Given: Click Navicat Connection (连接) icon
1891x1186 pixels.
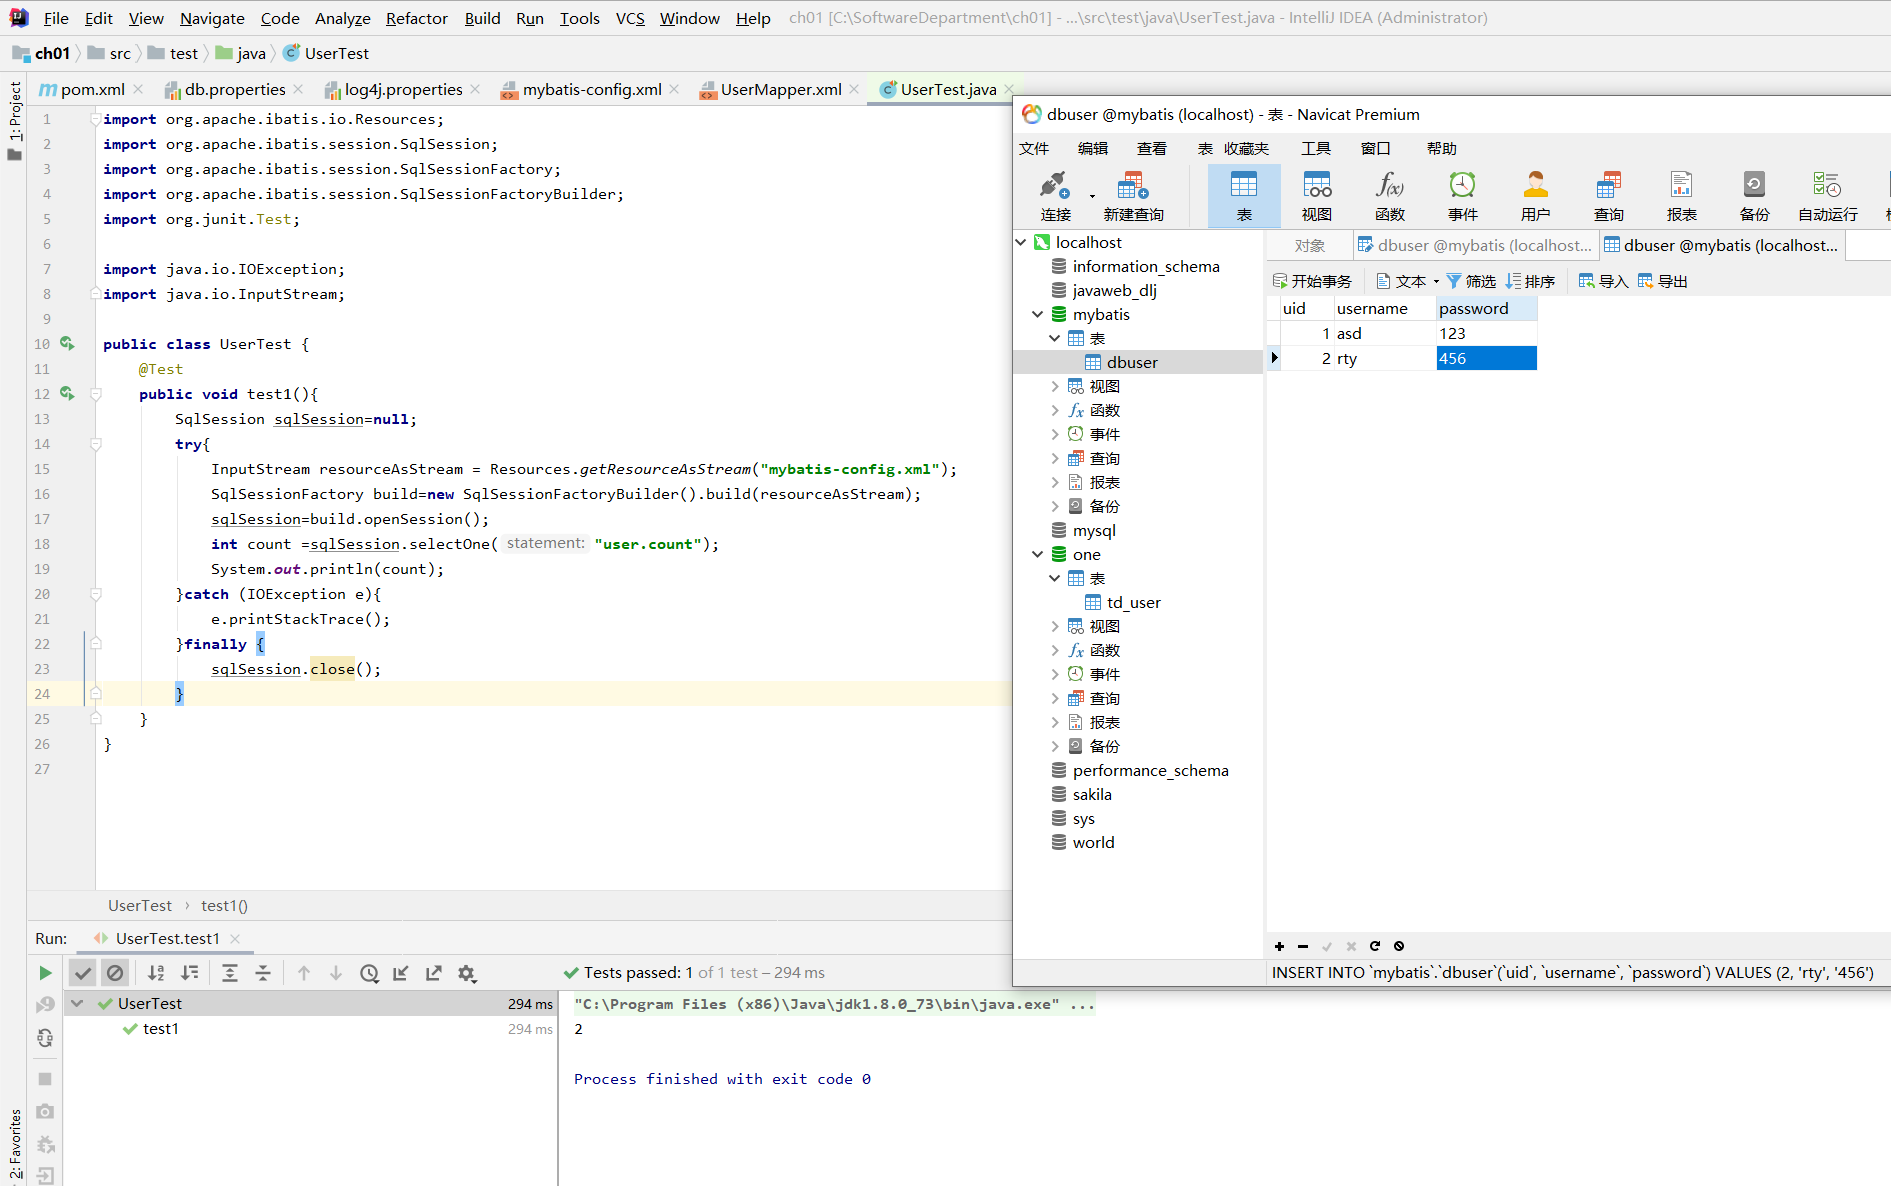Looking at the screenshot, I should coord(1055,196).
